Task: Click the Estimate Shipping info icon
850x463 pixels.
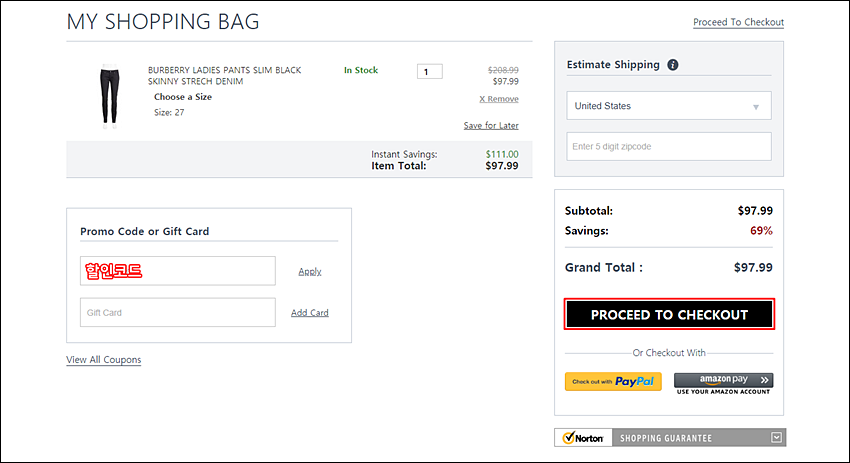Action: [673, 65]
